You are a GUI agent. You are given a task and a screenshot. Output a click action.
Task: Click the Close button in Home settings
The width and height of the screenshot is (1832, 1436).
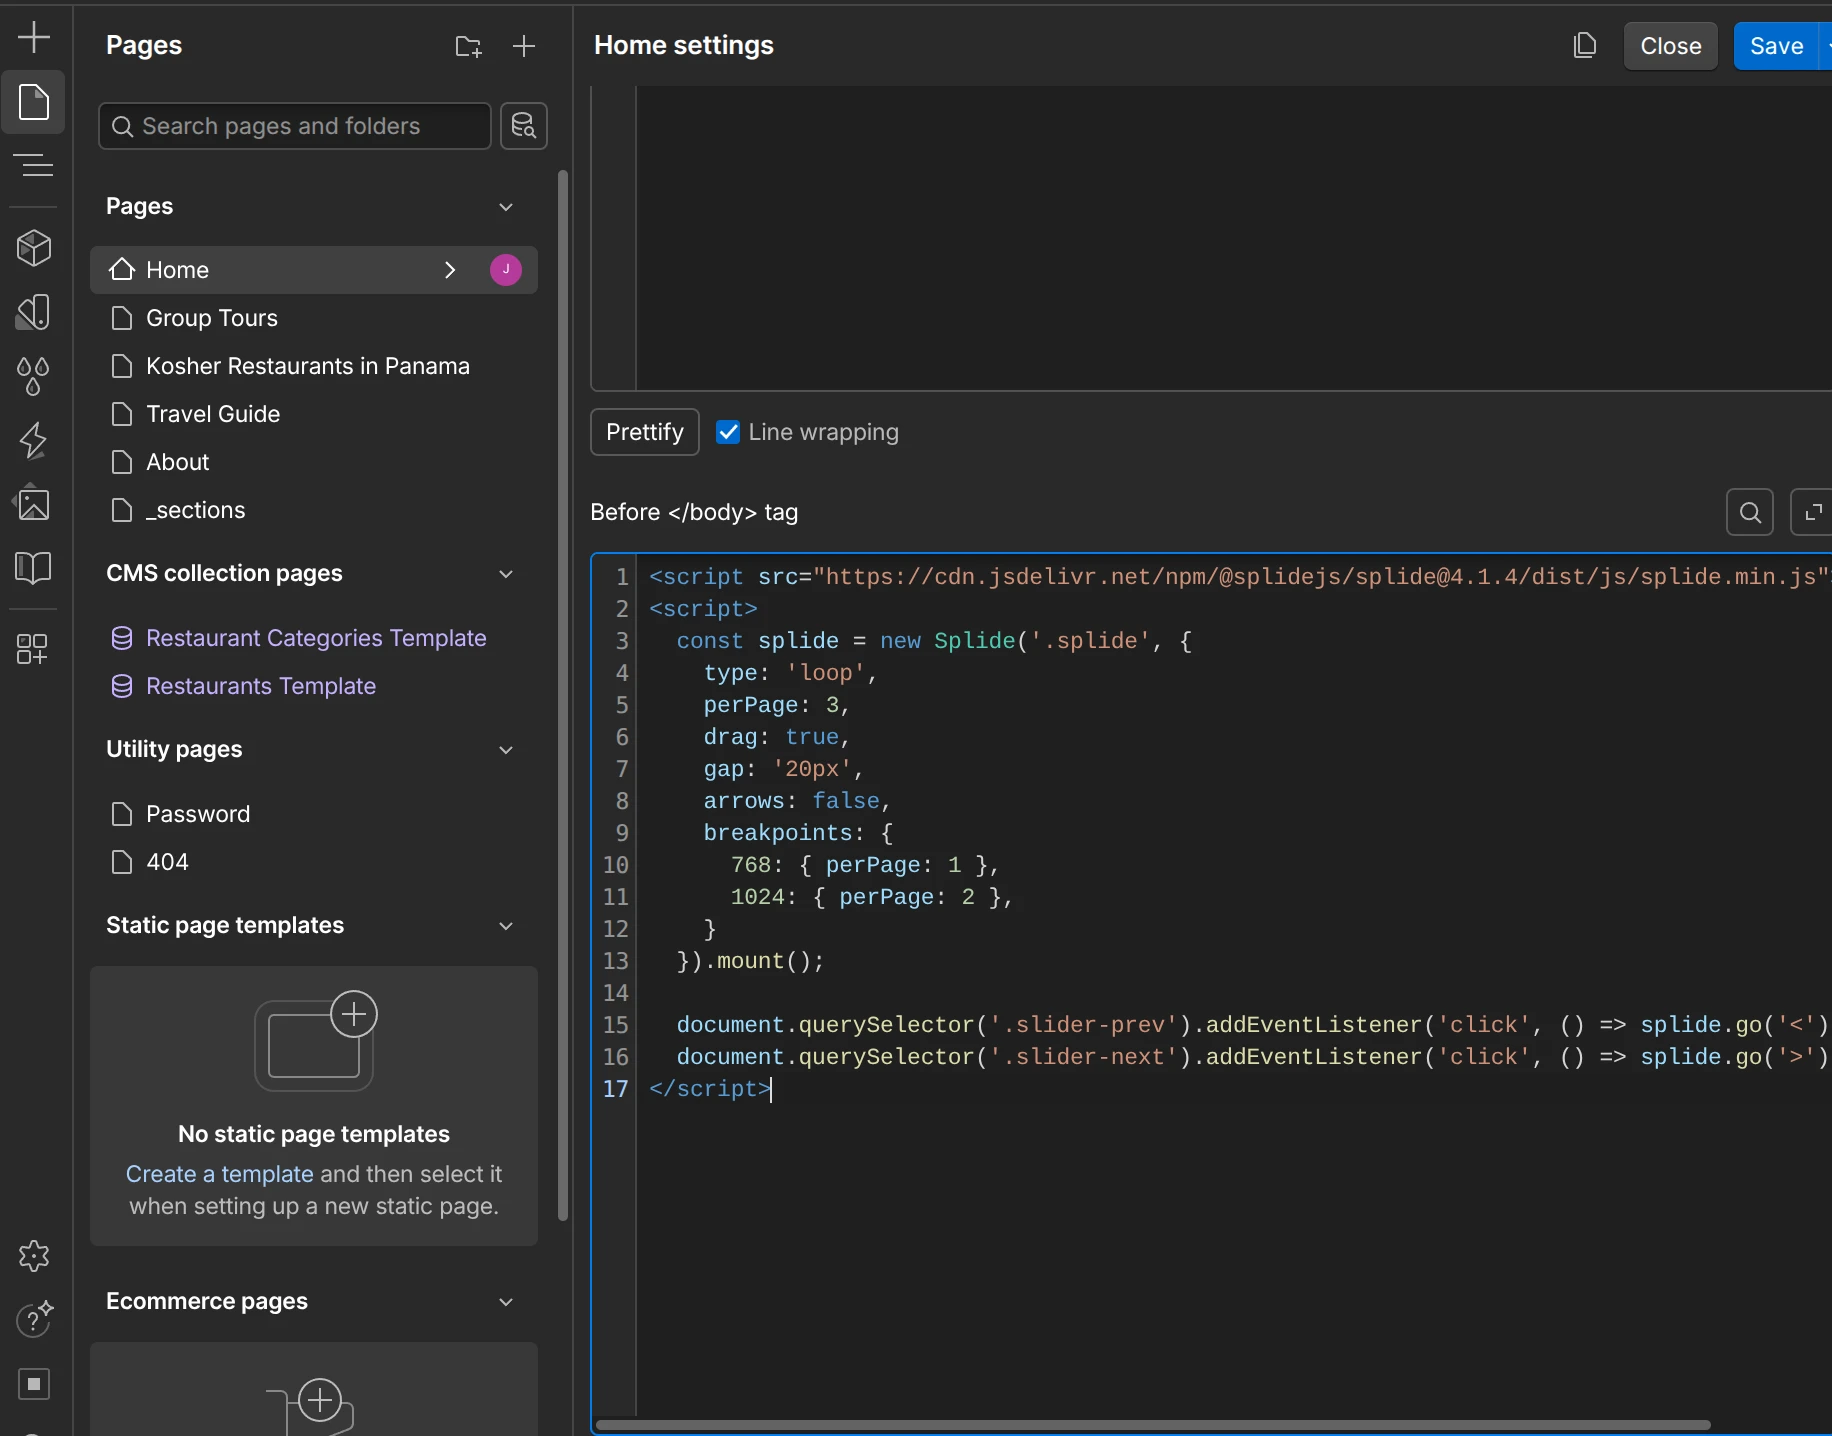[x=1671, y=46]
